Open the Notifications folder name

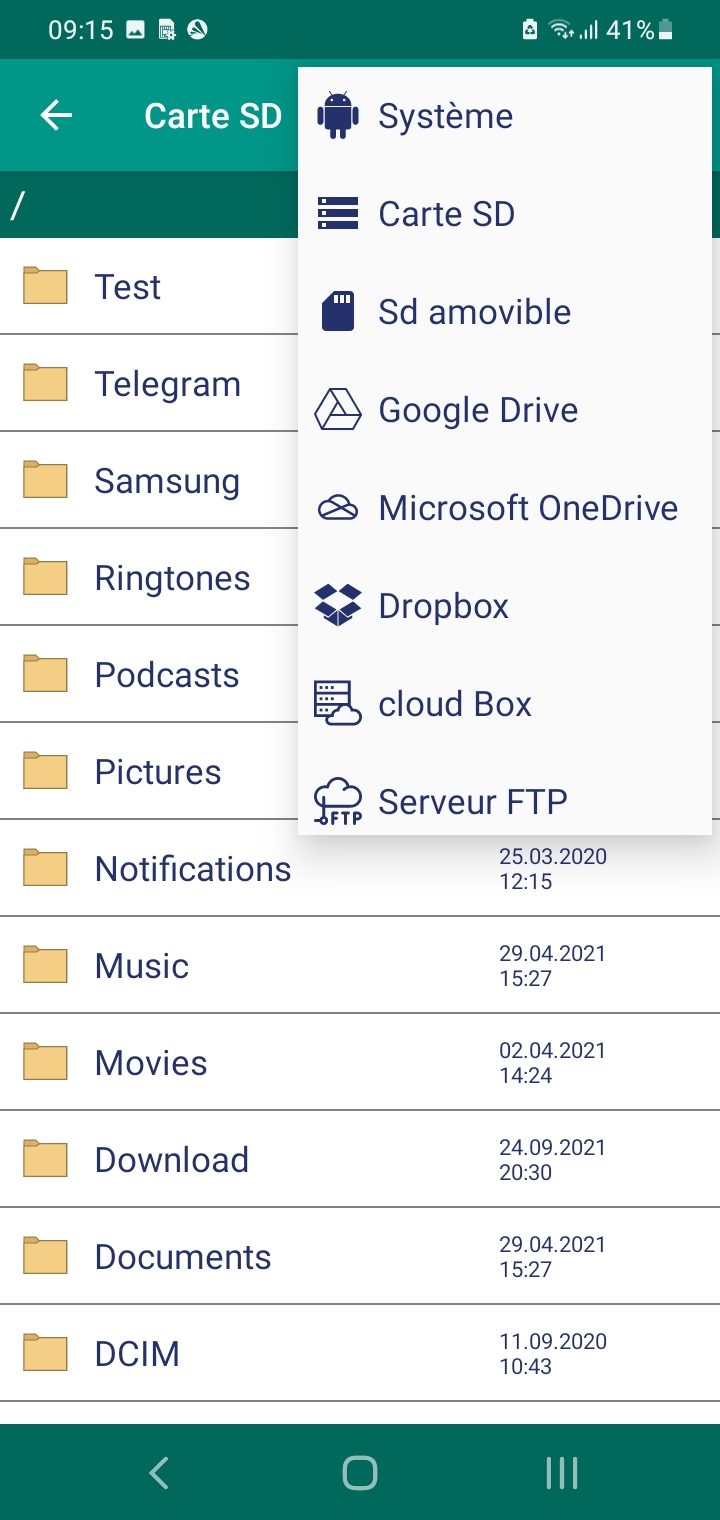coord(193,869)
